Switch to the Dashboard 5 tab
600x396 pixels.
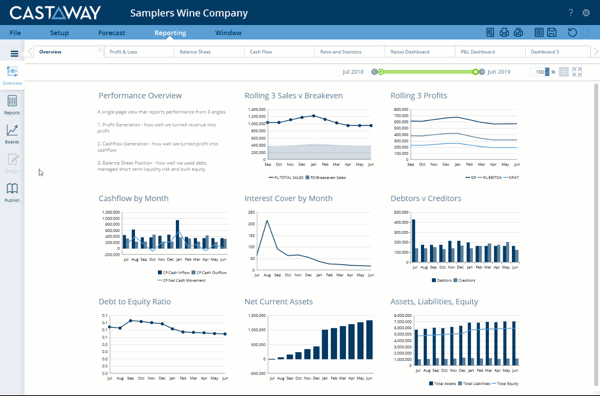pos(558,52)
